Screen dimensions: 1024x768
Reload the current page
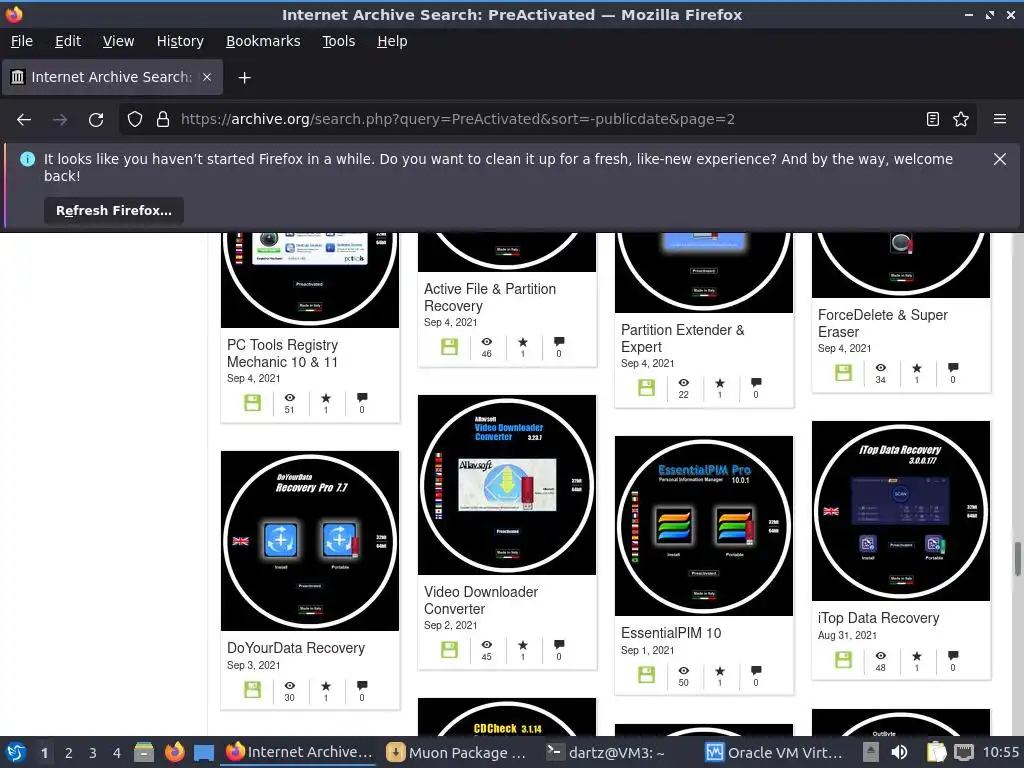click(96, 120)
